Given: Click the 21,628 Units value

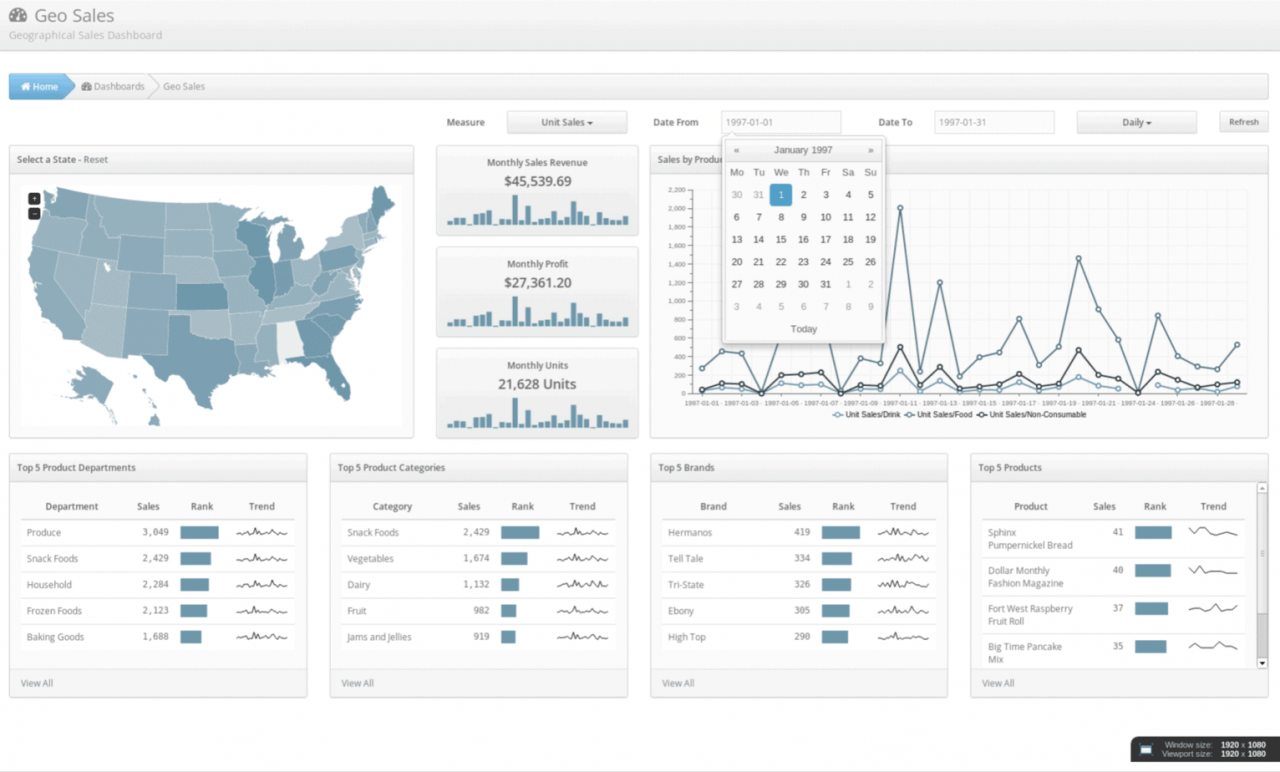Looking at the screenshot, I should 538,384.
